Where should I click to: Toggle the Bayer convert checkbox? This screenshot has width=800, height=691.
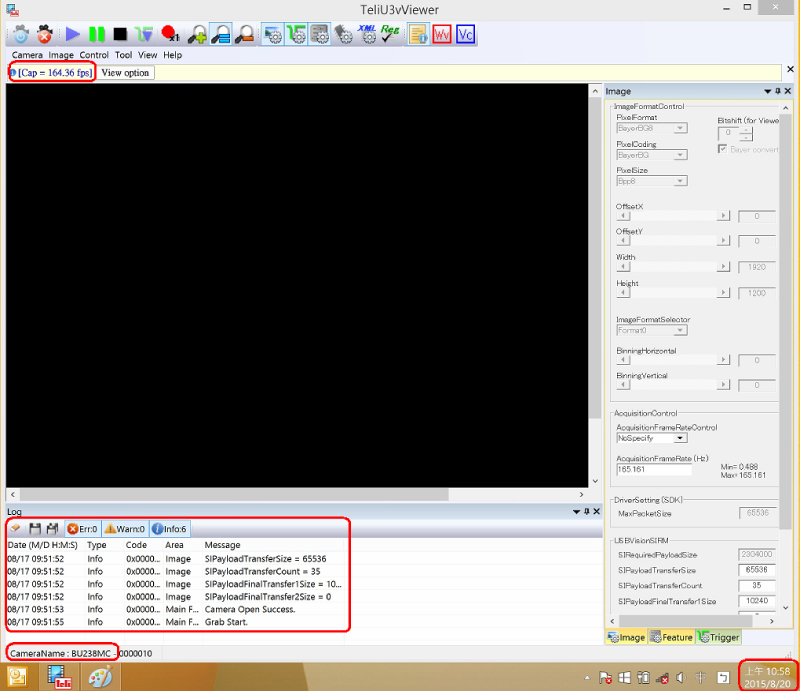pyautogui.click(x=722, y=149)
